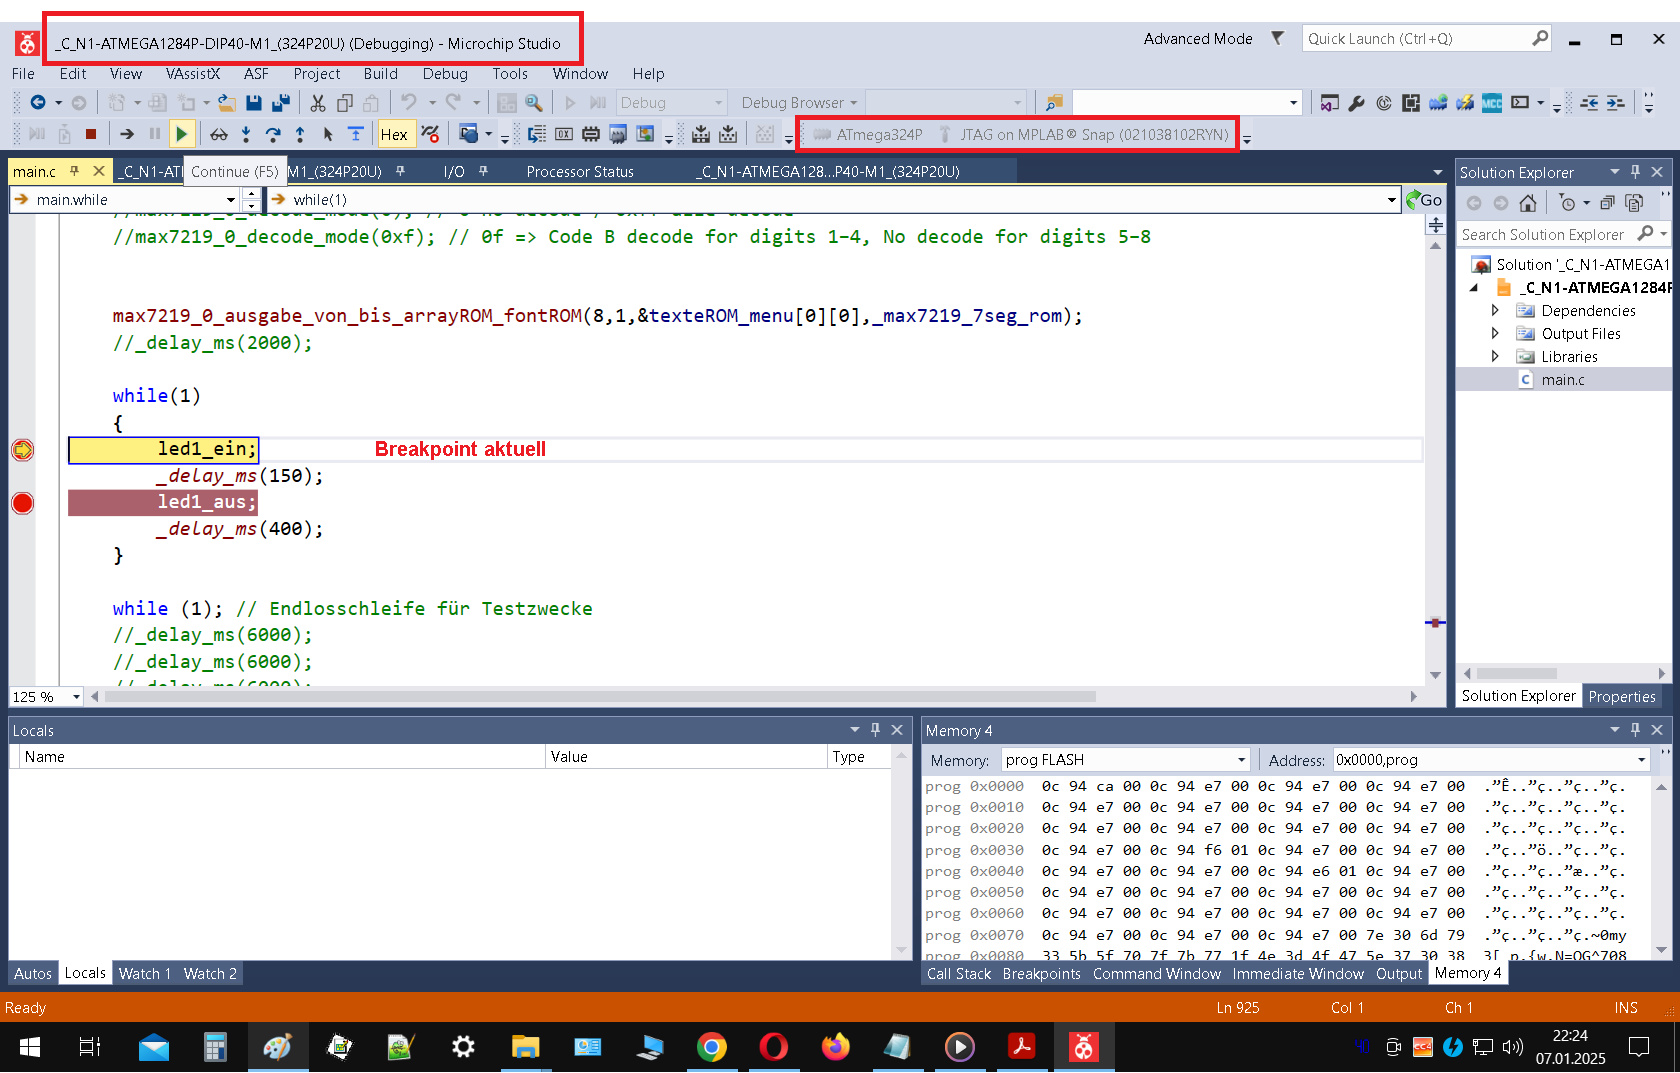Switch to the Watch 1 tab

pyautogui.click(x=144, y=973)
